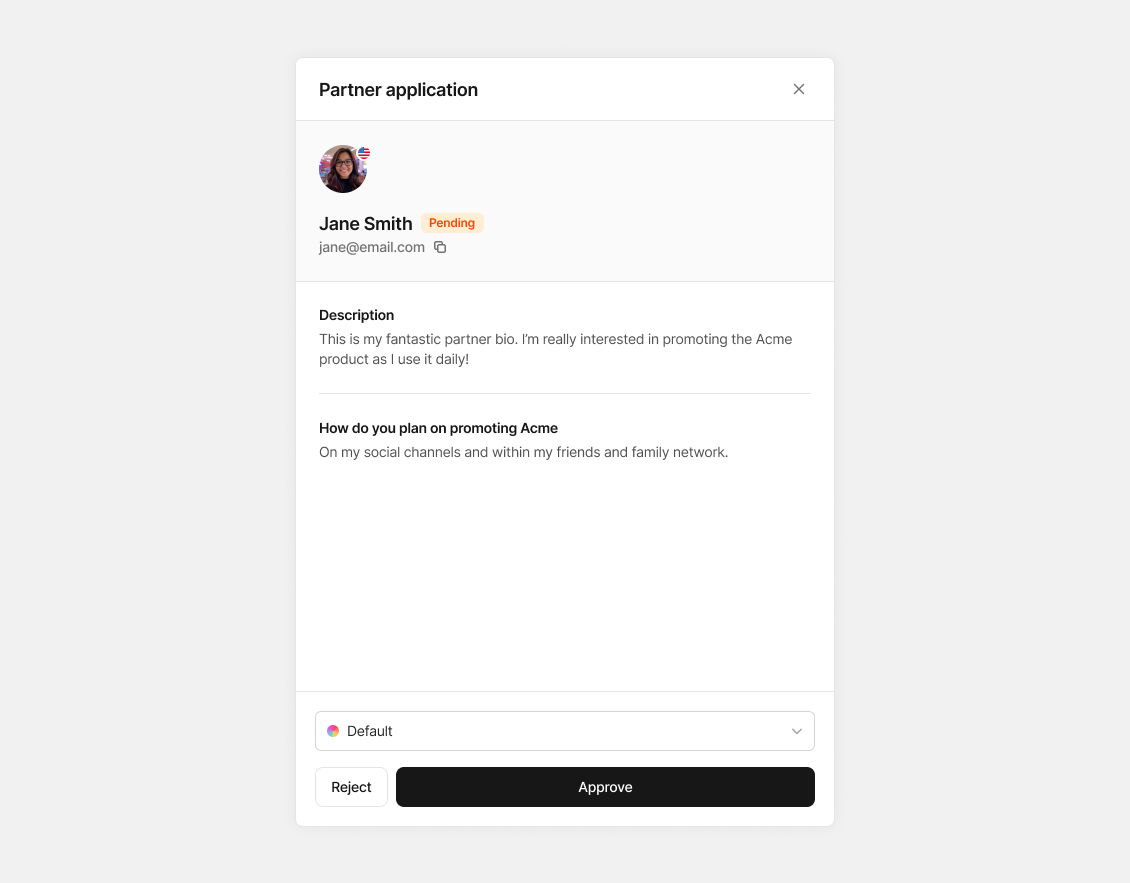Viewport: 1130px width, 883px height.
Task: Click the jane@email.com address text
Action: [372, 247]
